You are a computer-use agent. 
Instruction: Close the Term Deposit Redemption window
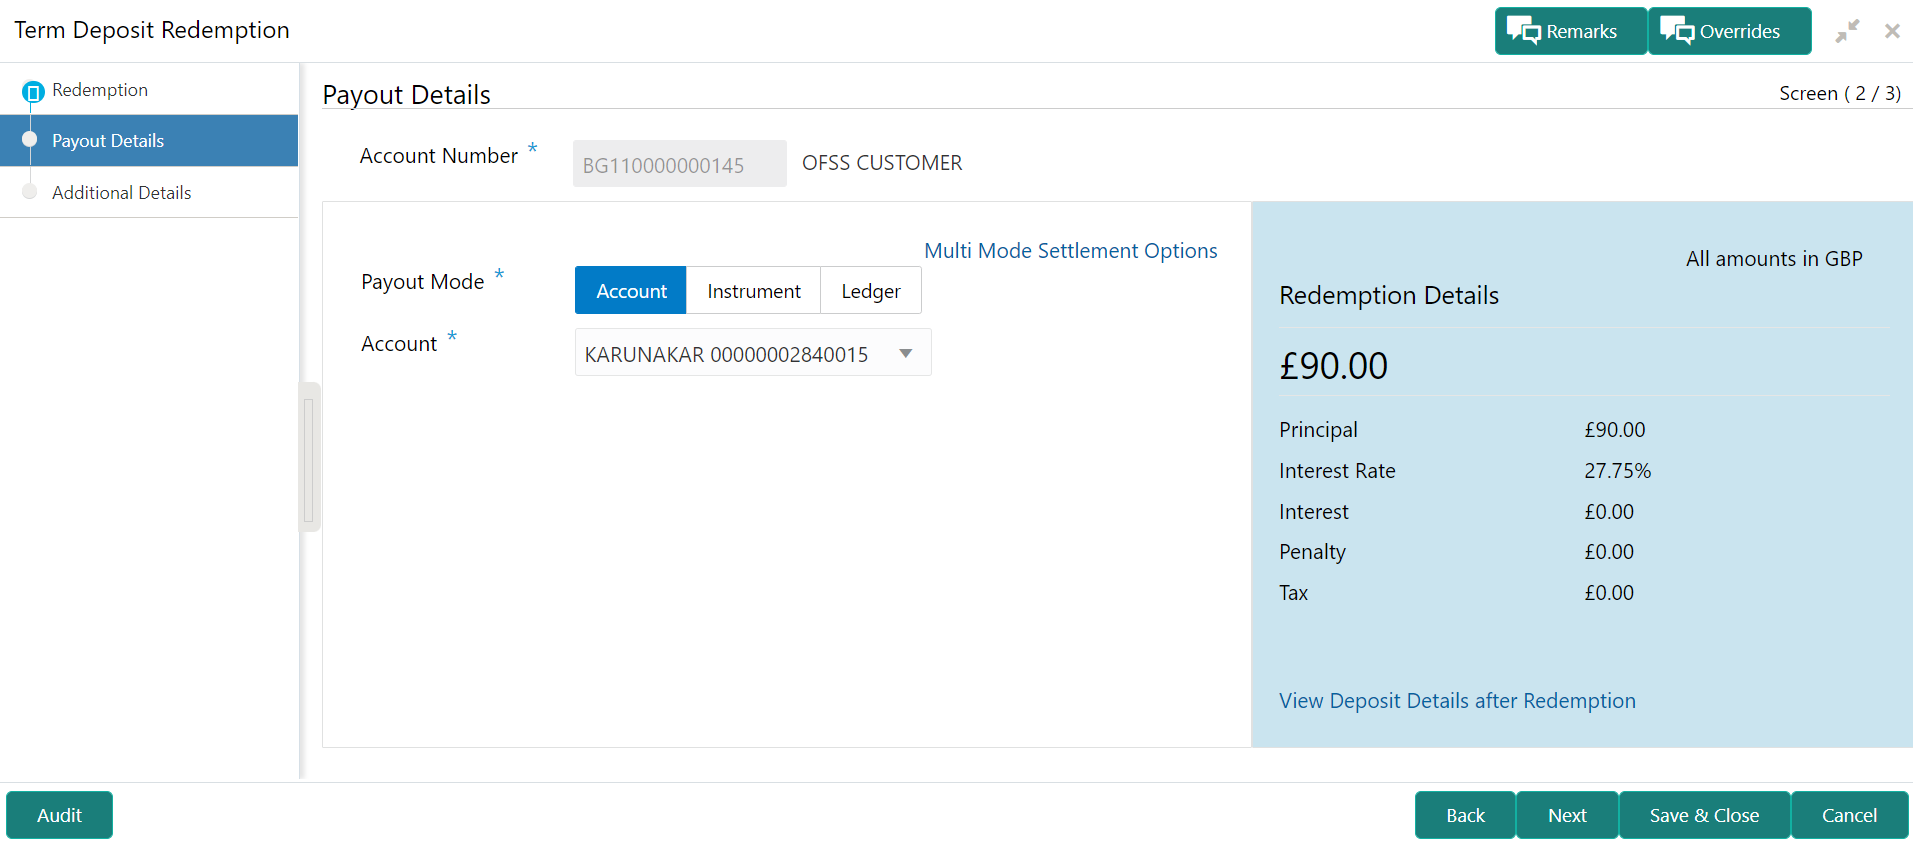tap(1892, 31)
